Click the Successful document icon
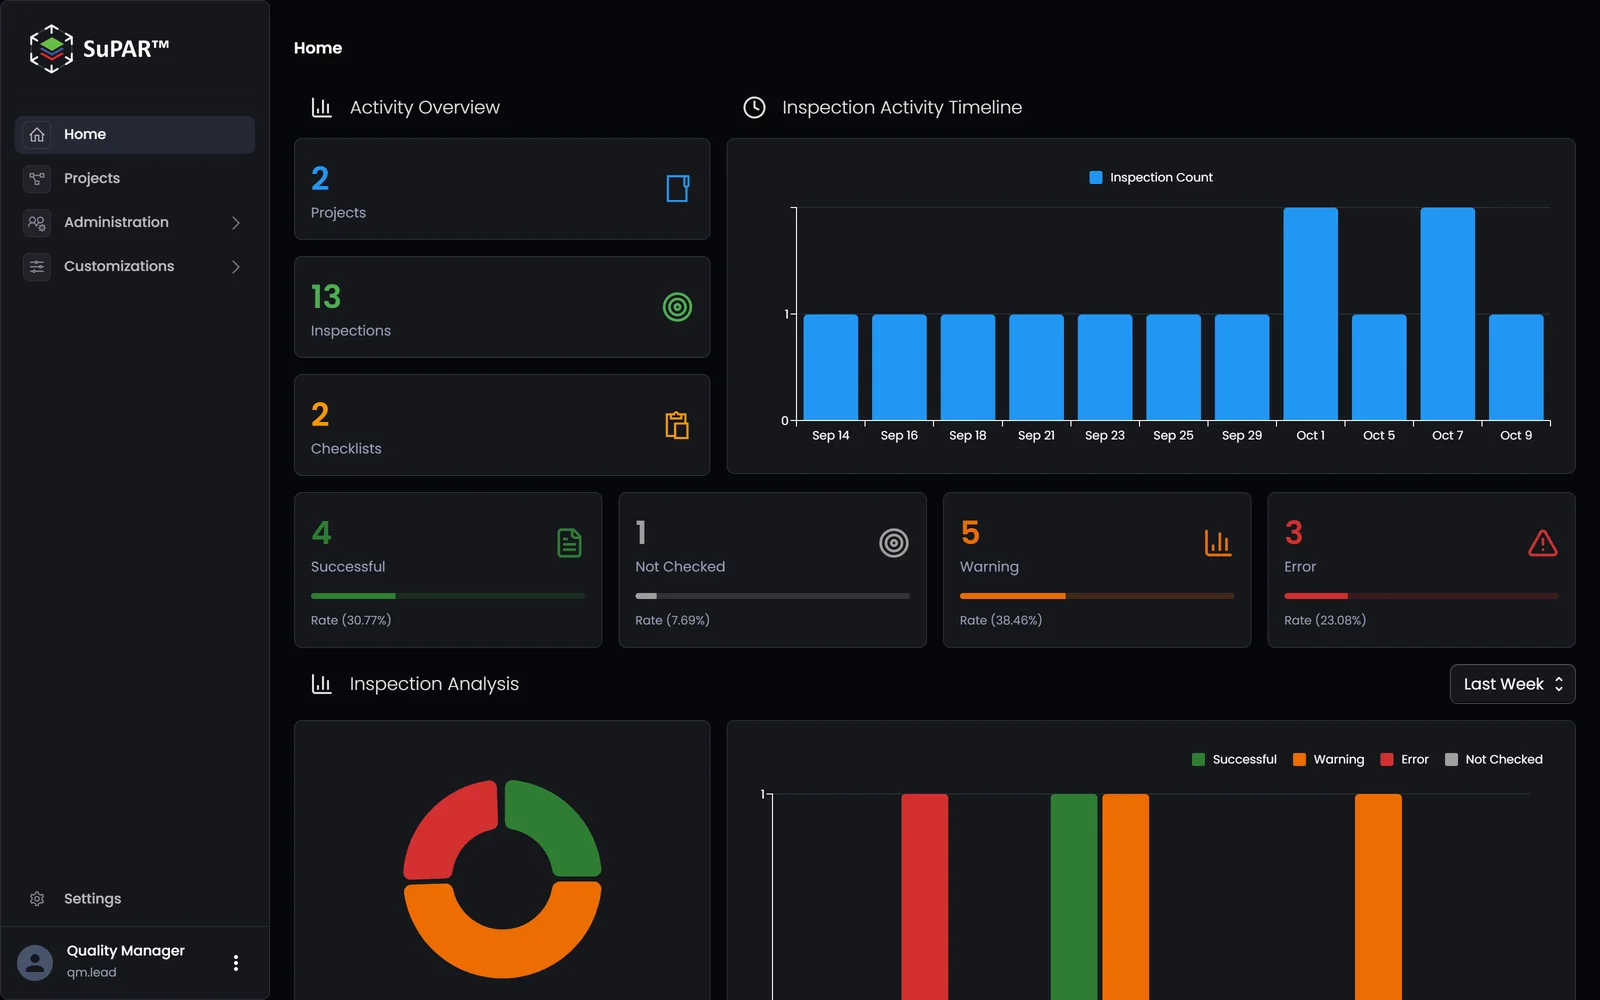1600x1000 pixels. (x=569, y=543)
